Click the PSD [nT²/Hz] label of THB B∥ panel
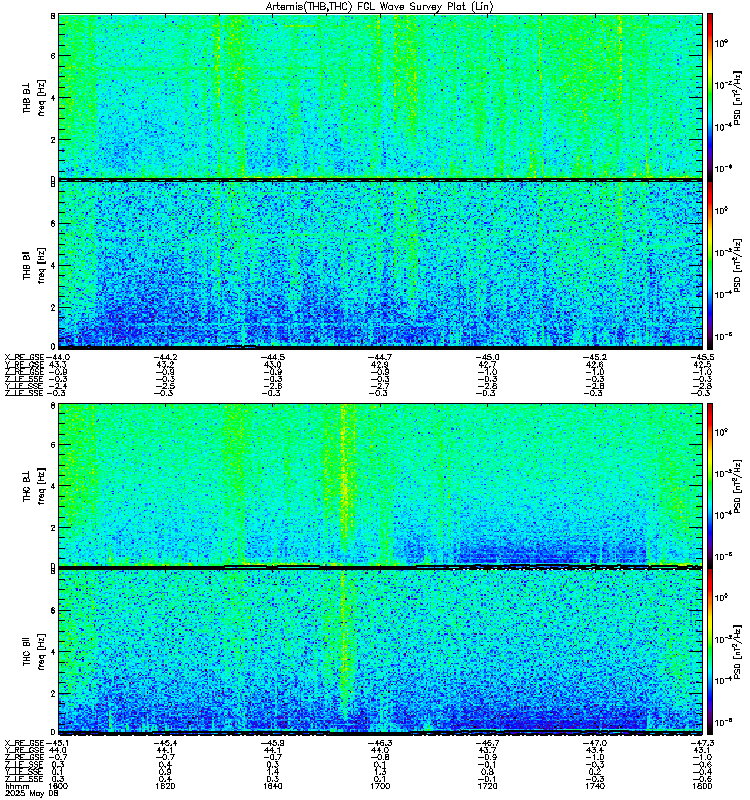Viewport: 750px width, 800px height. 737,265
